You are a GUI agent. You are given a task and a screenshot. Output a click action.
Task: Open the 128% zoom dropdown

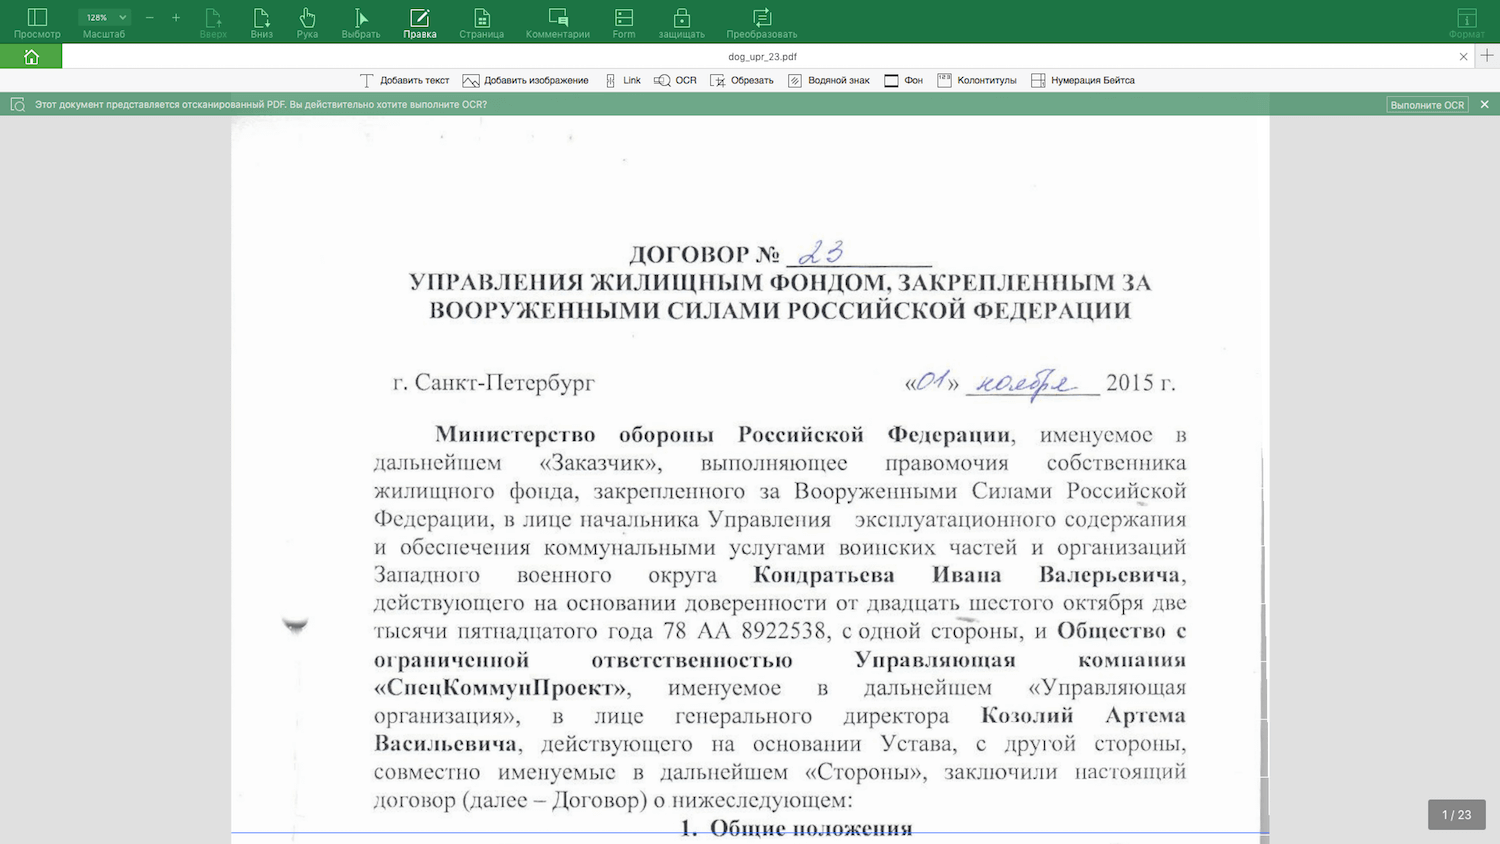click(104, 17)
